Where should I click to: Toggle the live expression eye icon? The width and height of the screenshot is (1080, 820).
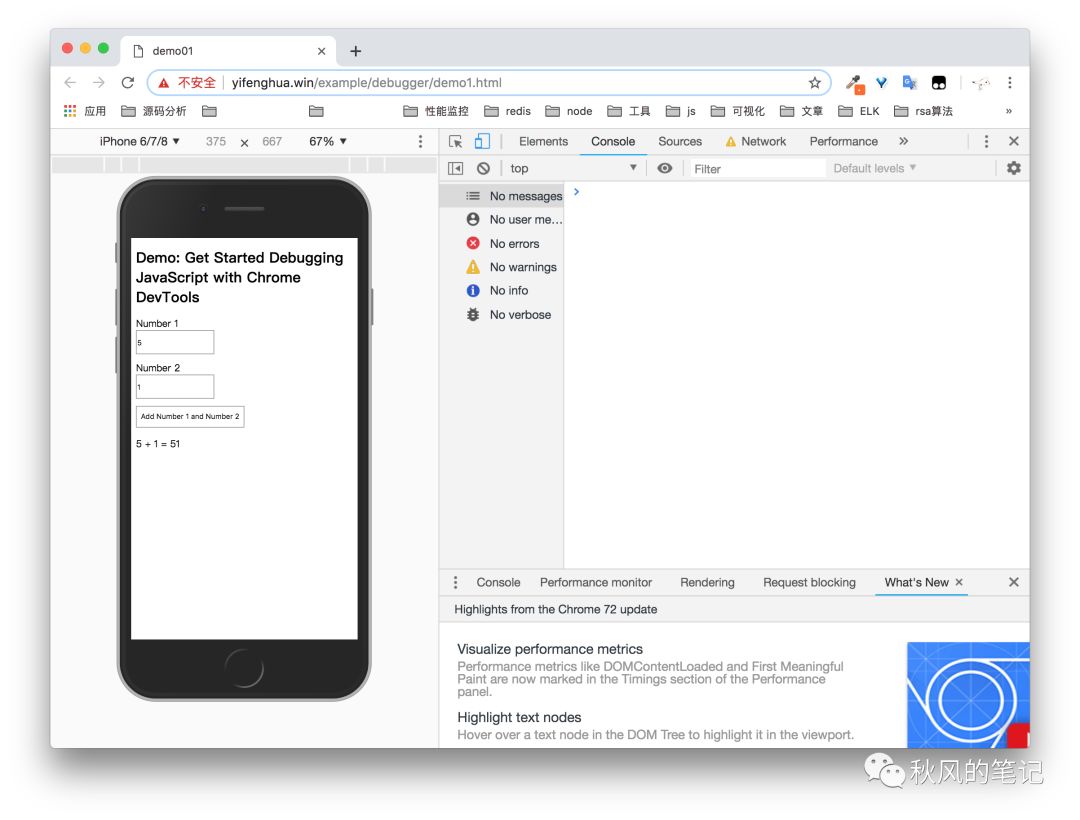click(665, 168)
